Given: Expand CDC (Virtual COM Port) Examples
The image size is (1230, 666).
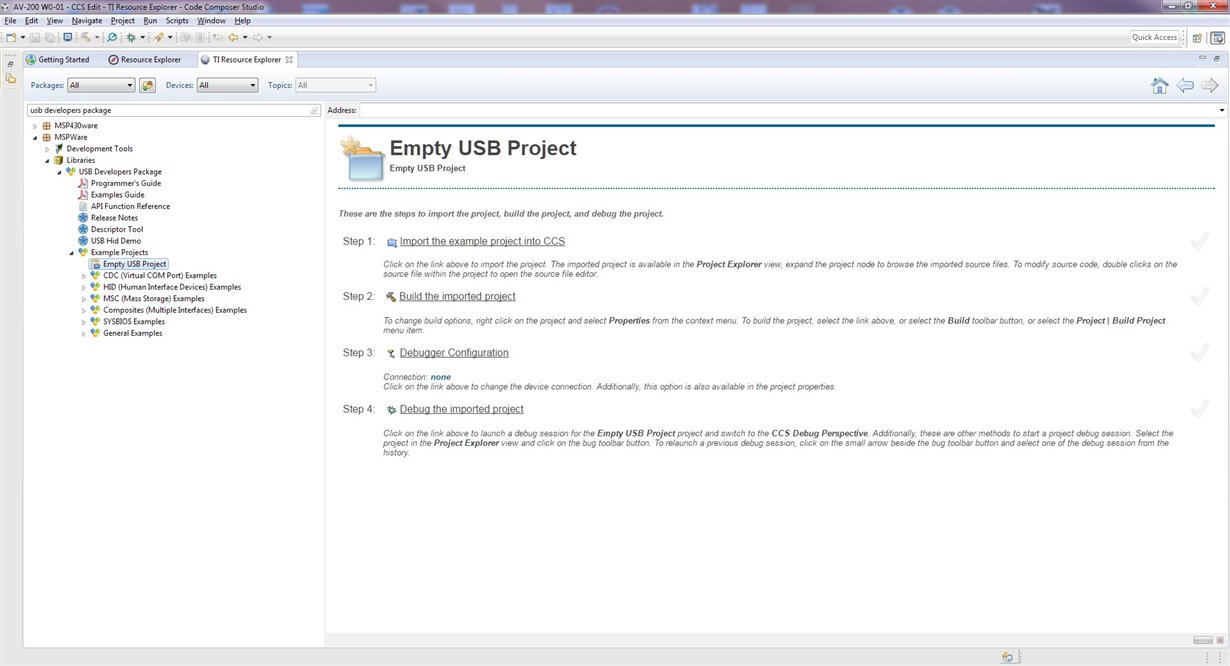Looking at the screenshot, I should 84,275.
